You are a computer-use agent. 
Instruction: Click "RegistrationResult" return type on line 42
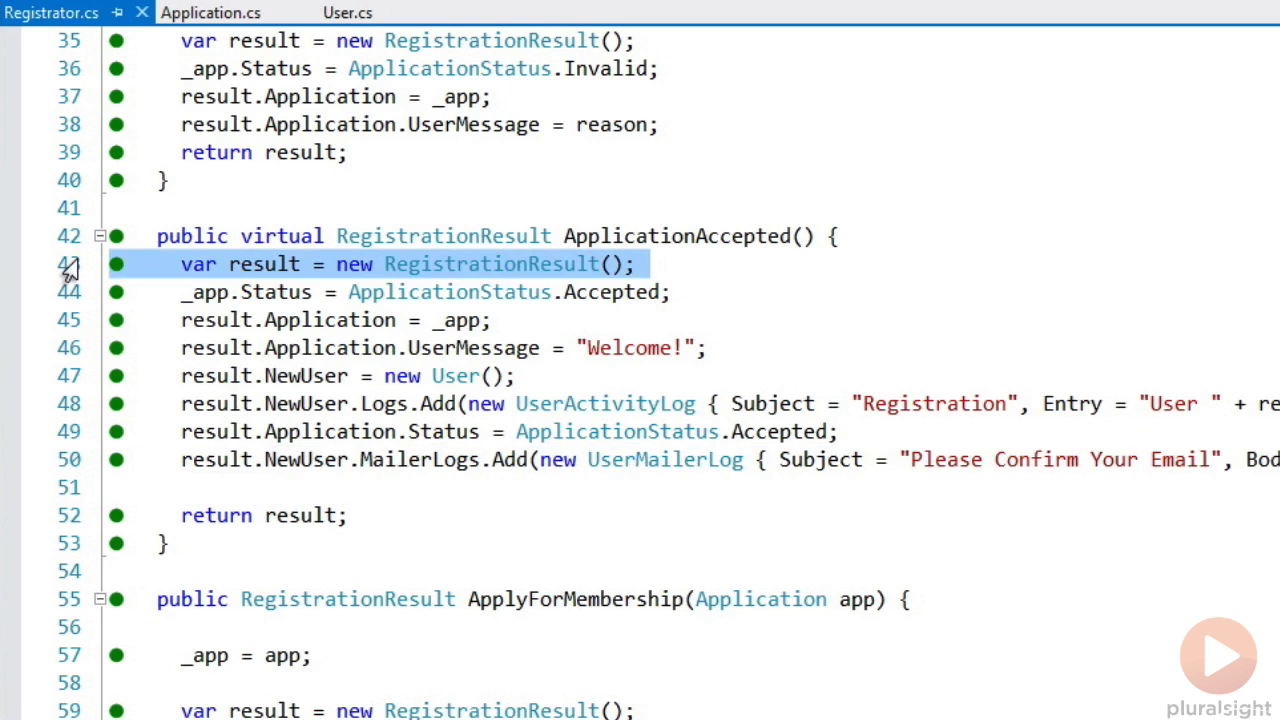point(443,236)
